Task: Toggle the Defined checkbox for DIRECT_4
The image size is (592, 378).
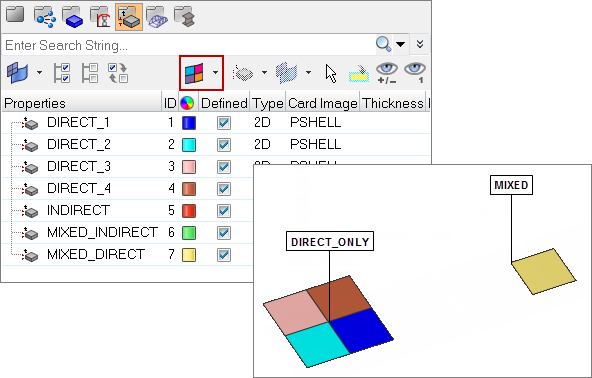Action: 224,188
